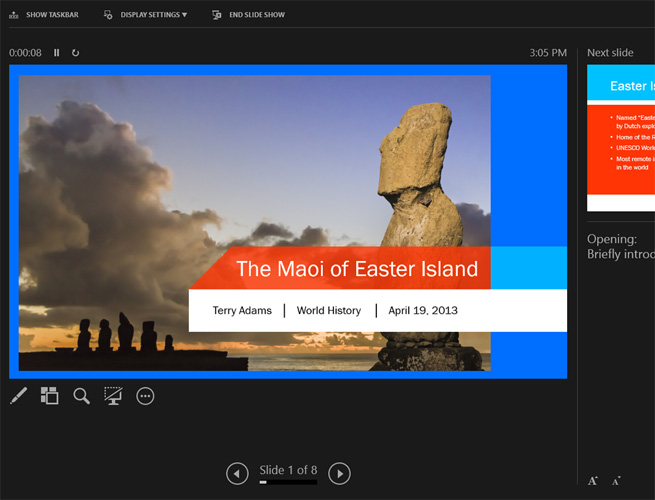This screenshot has height=500, width=655.
Task: Pause the presentation timer
Action: coord(57,53)
